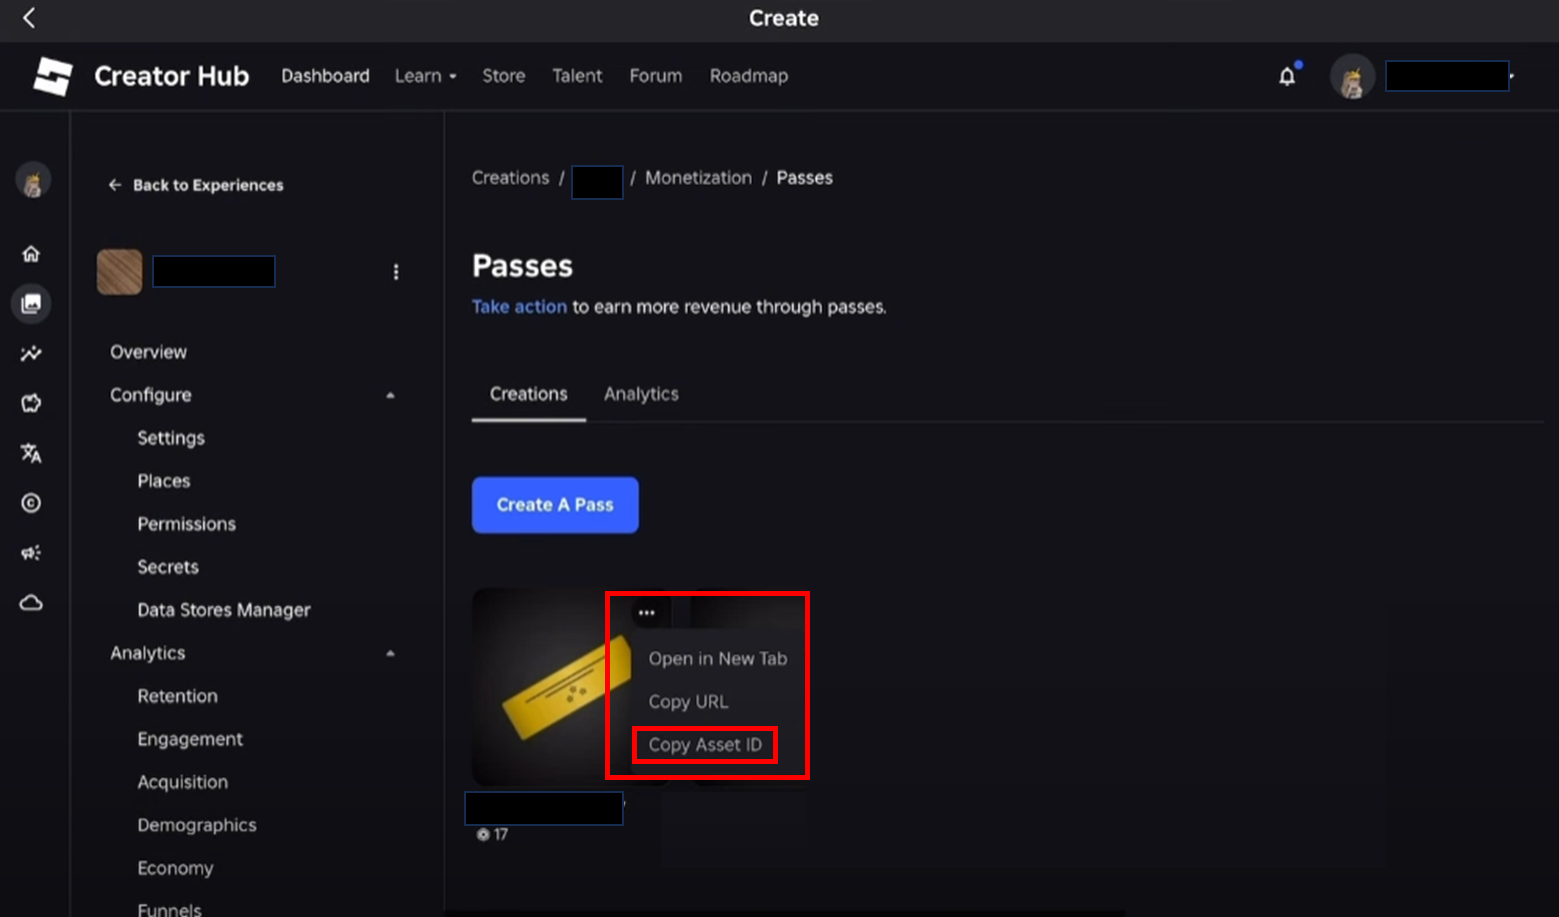This screenshot has width=1559, height=917.
Task: Collapse the Analytics section in sidebar
Action: (390, 654)
